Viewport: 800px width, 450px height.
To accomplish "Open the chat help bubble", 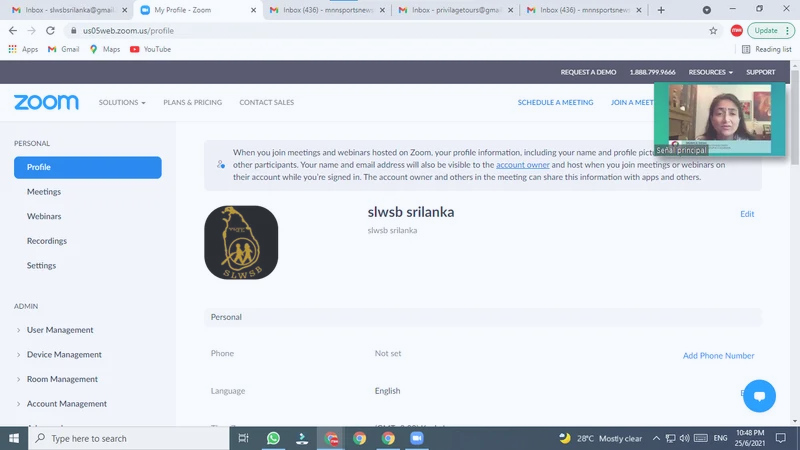I will tap(759, 395).
